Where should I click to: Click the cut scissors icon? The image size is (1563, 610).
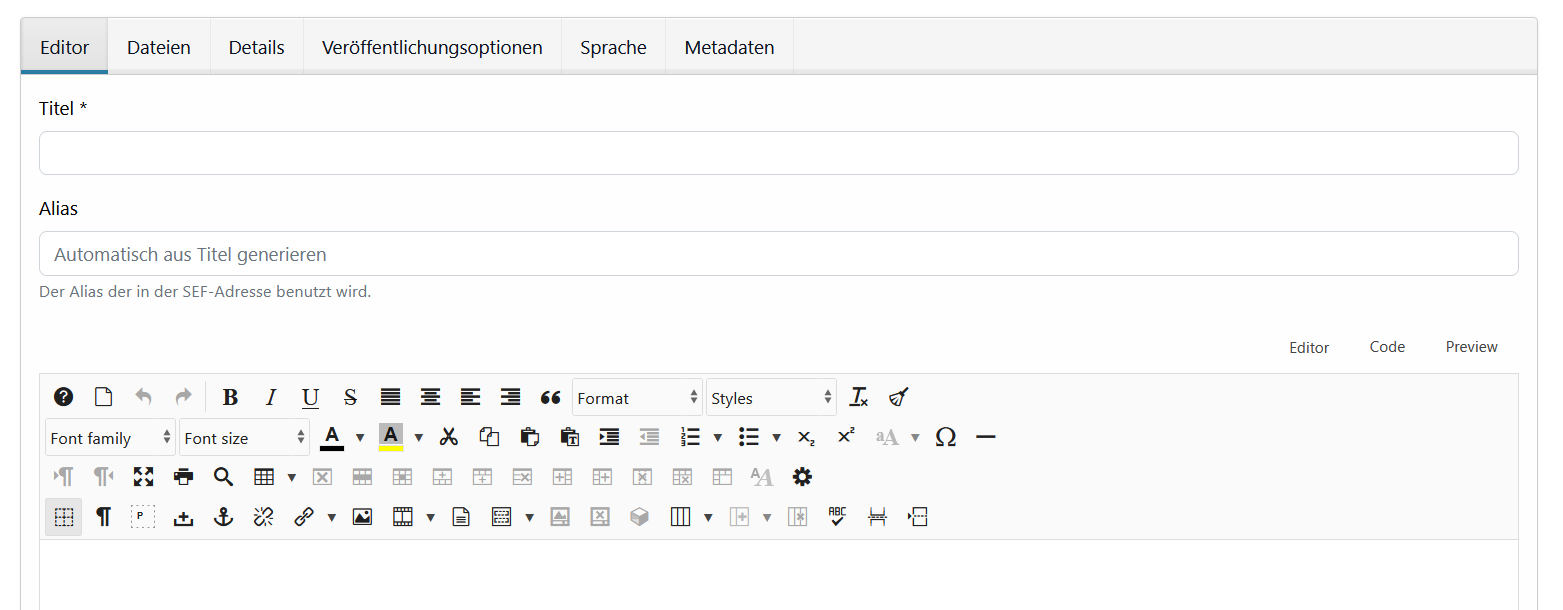tap(449, 437)
